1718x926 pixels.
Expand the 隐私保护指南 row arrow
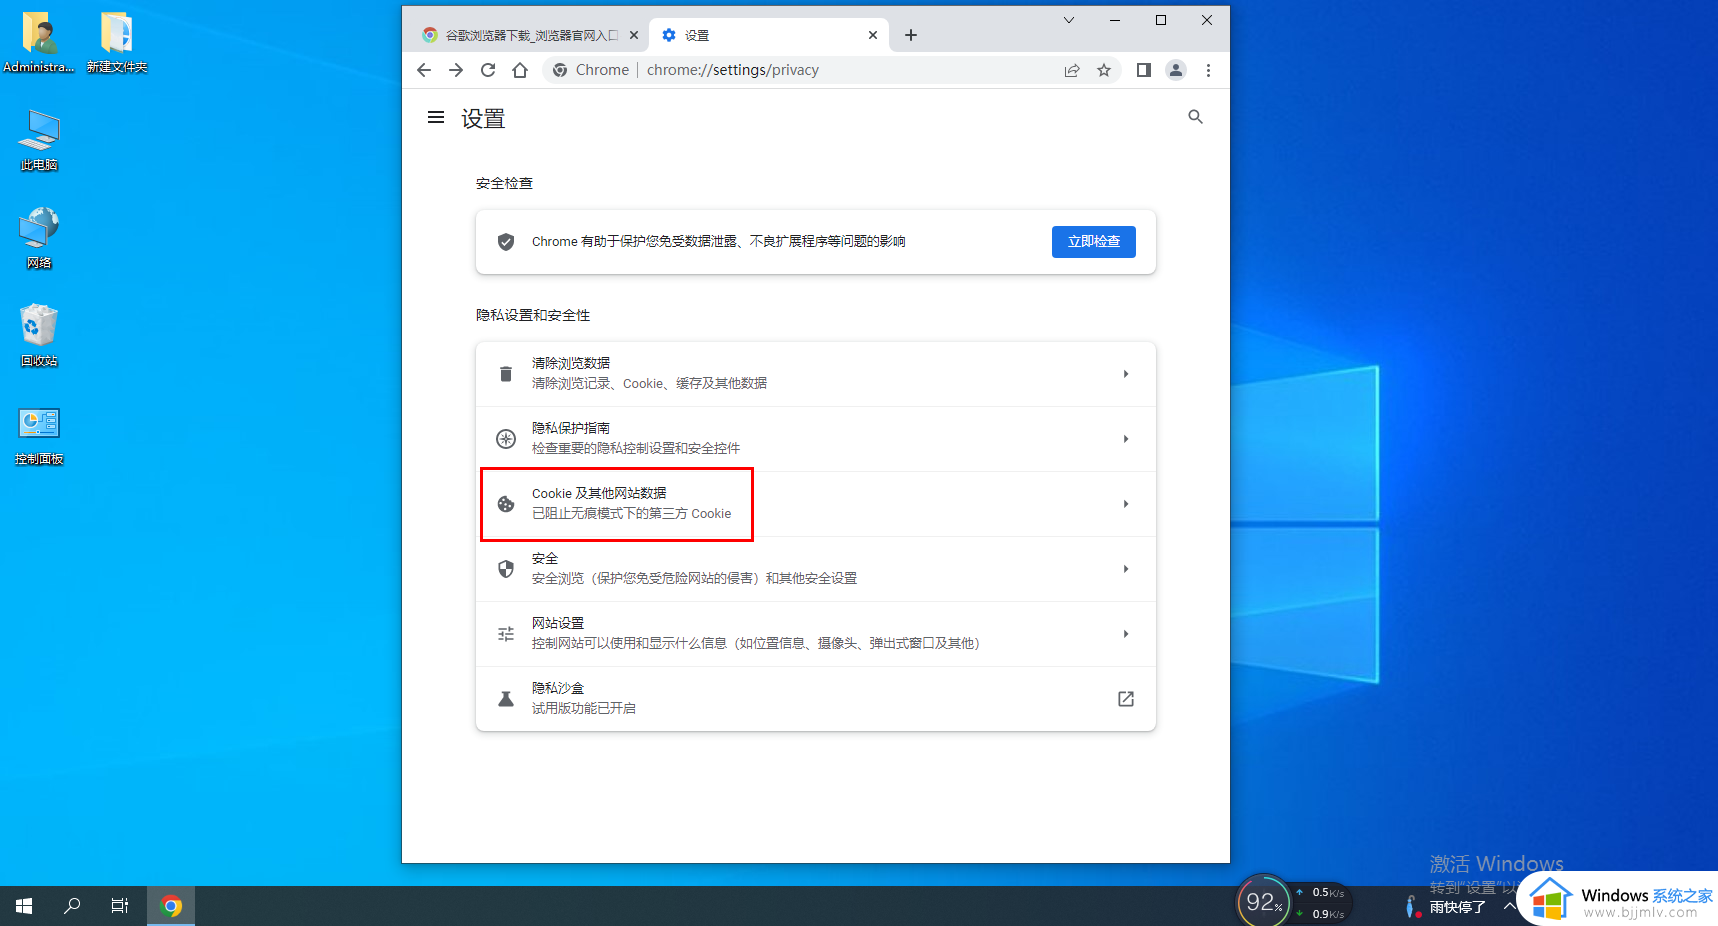pos(1125,439)
